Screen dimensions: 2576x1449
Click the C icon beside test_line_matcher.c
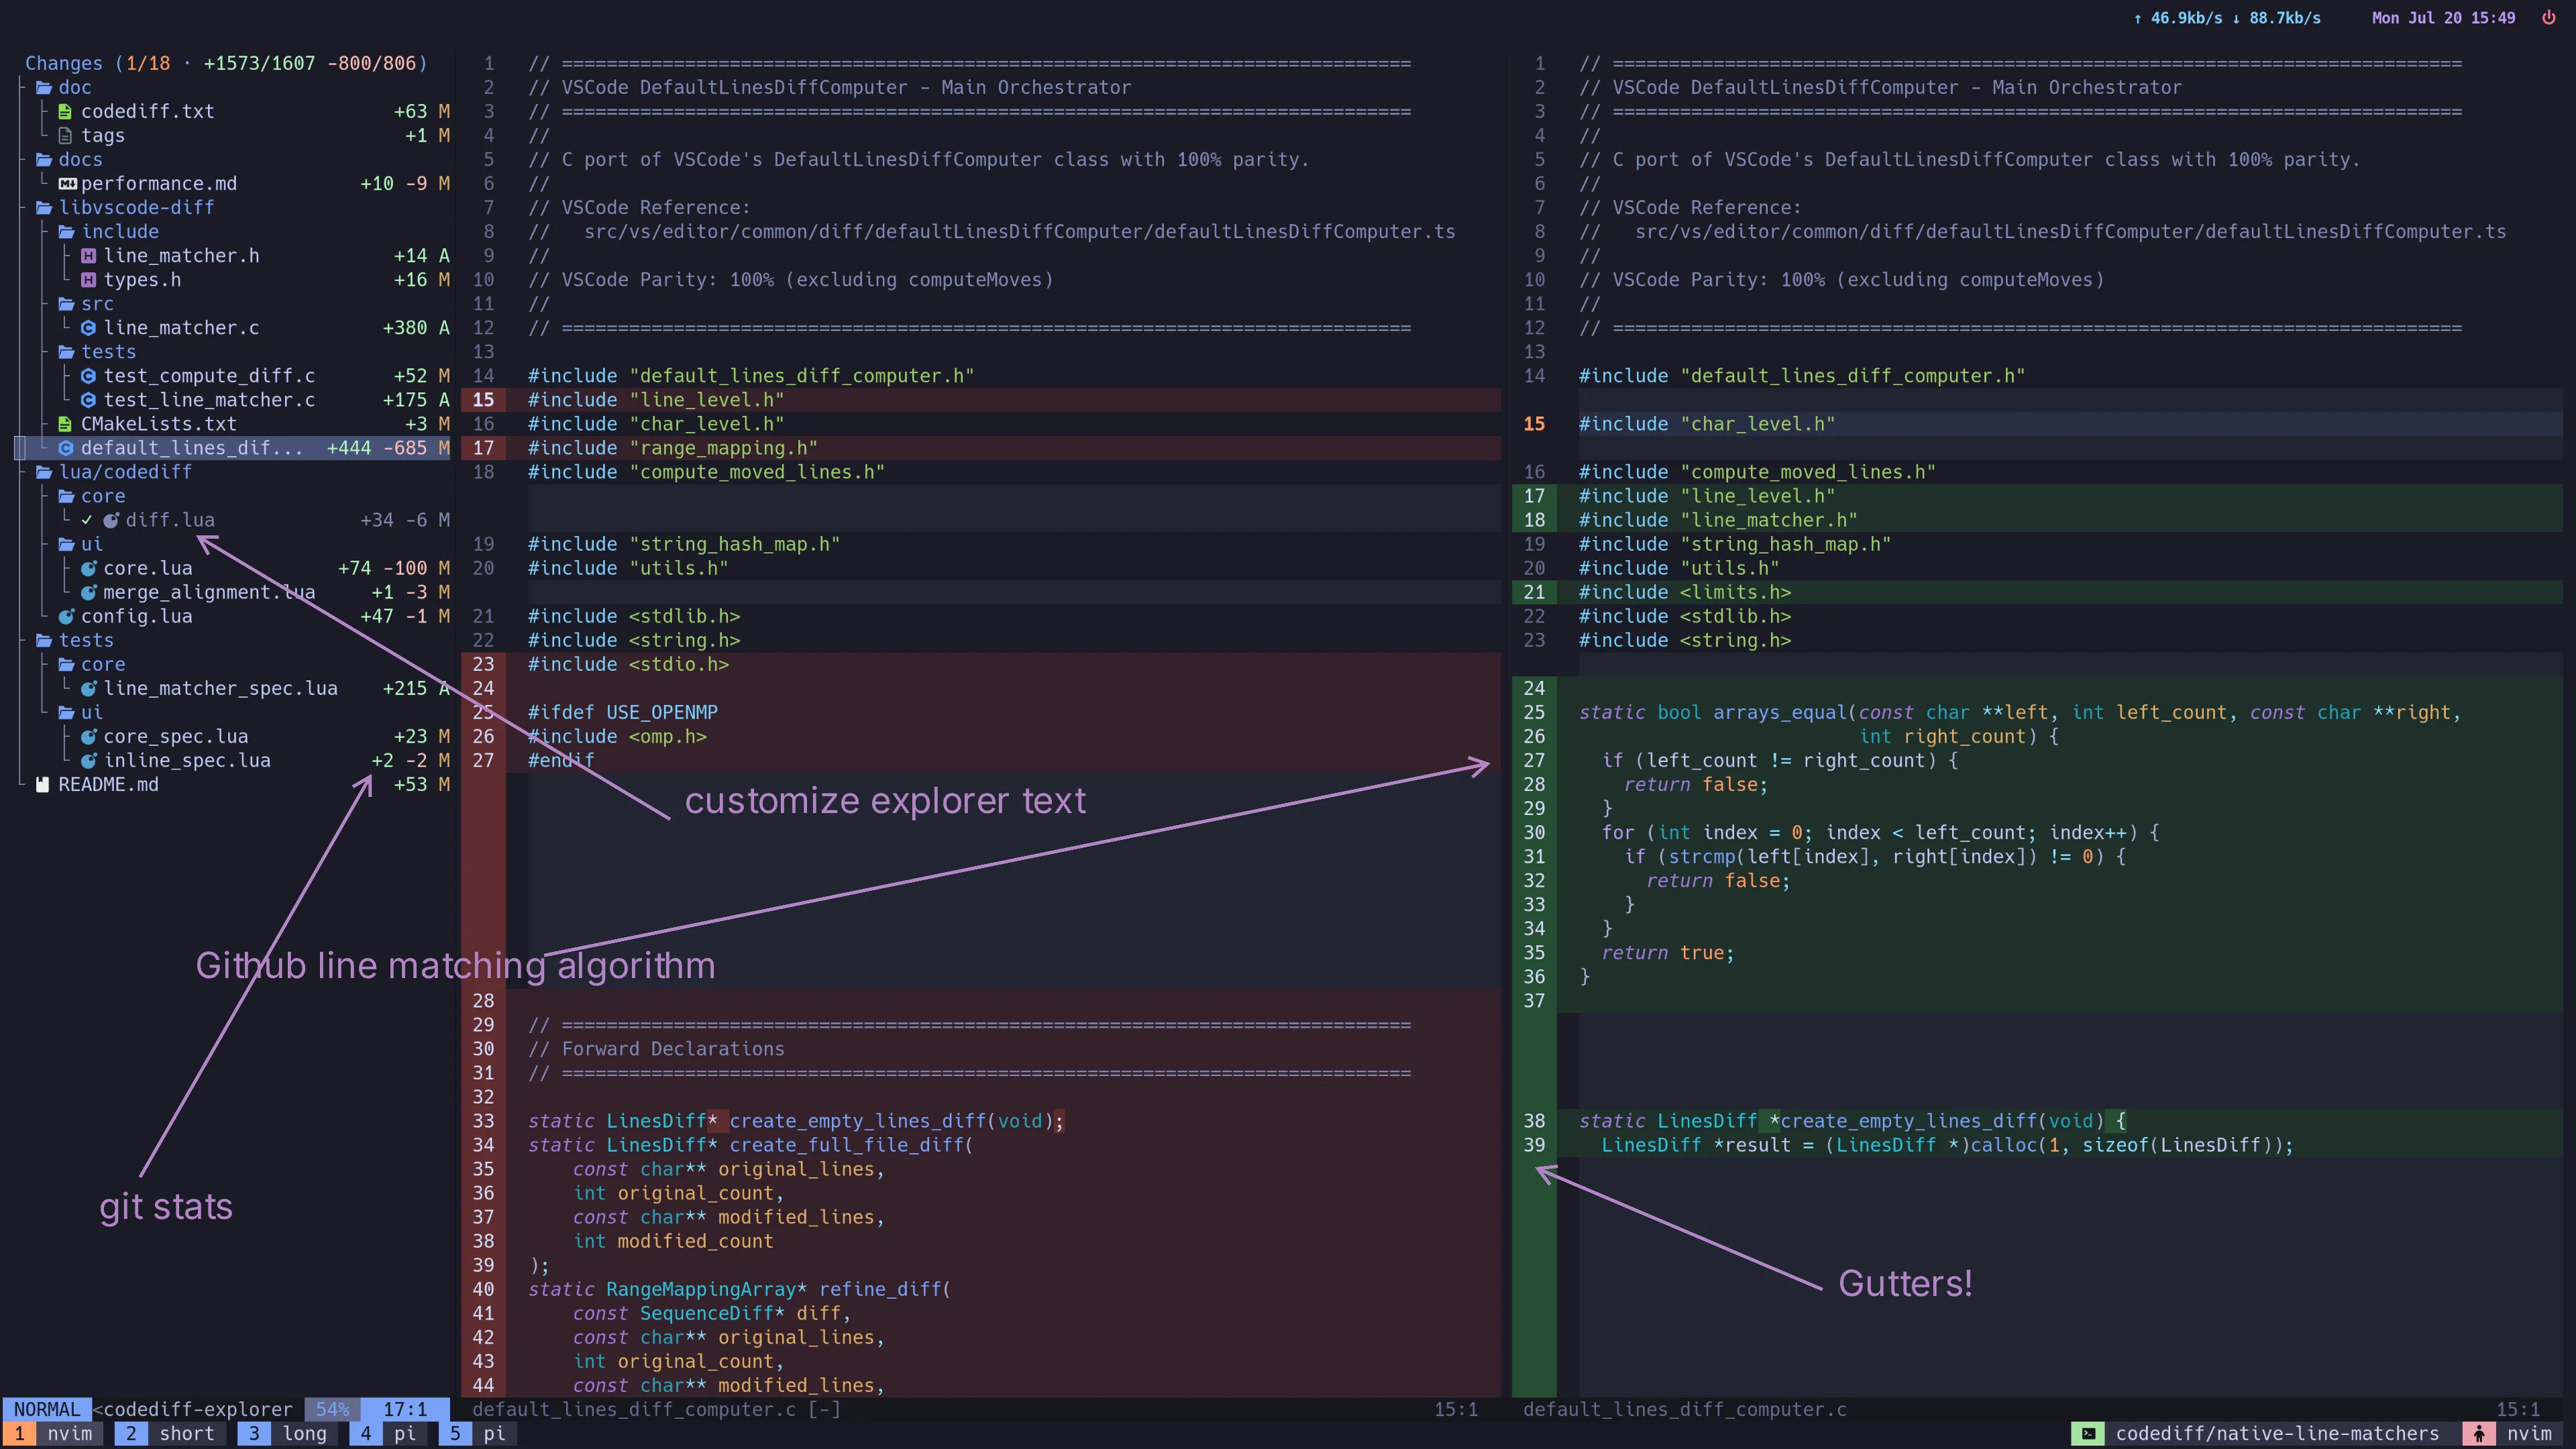click(88, 400)
